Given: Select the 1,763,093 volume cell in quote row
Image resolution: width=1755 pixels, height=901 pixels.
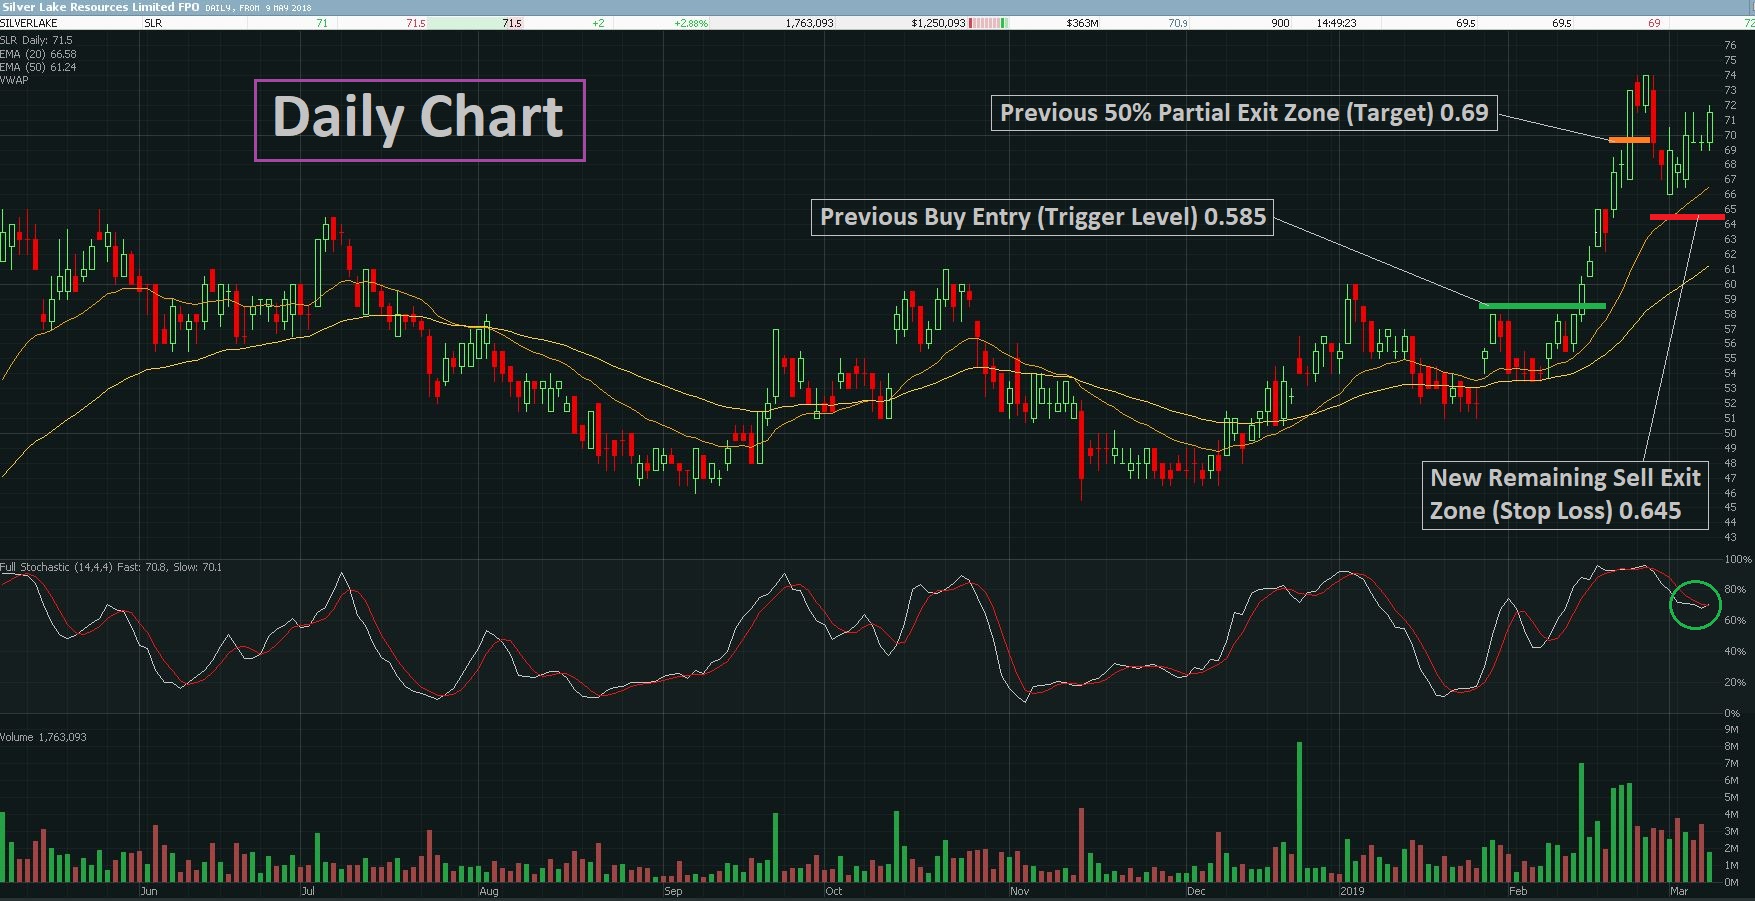Looking at the screenshot, I should [x=809, y=23].
